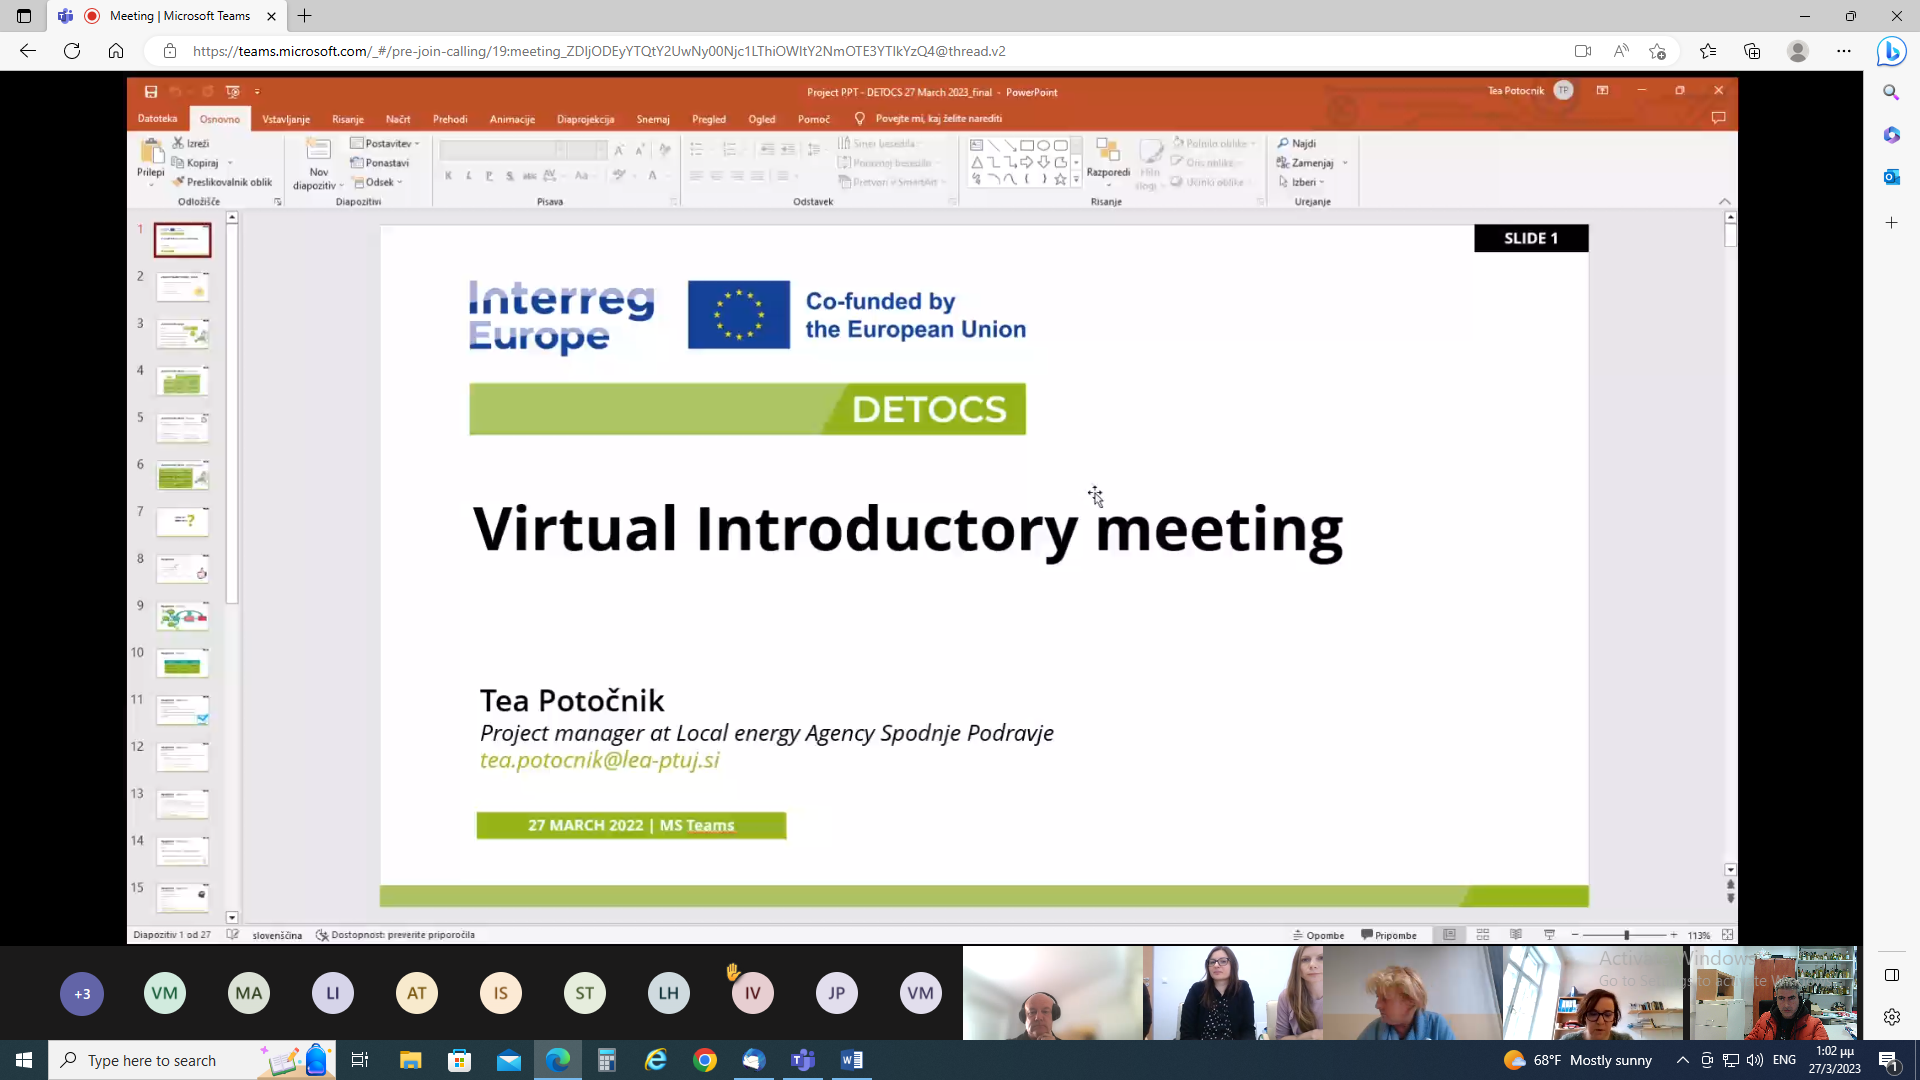Click the Prilepi (paste) clipboard icon
Screen dimensions: 1920x1080
tap(151, 151)
